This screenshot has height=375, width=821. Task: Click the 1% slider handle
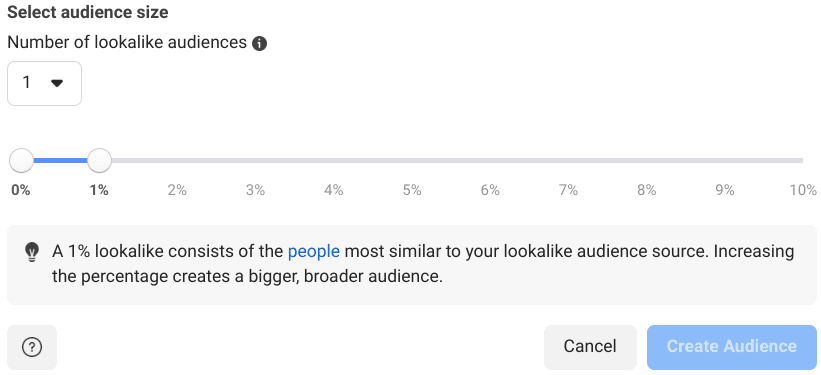[99, 160]
